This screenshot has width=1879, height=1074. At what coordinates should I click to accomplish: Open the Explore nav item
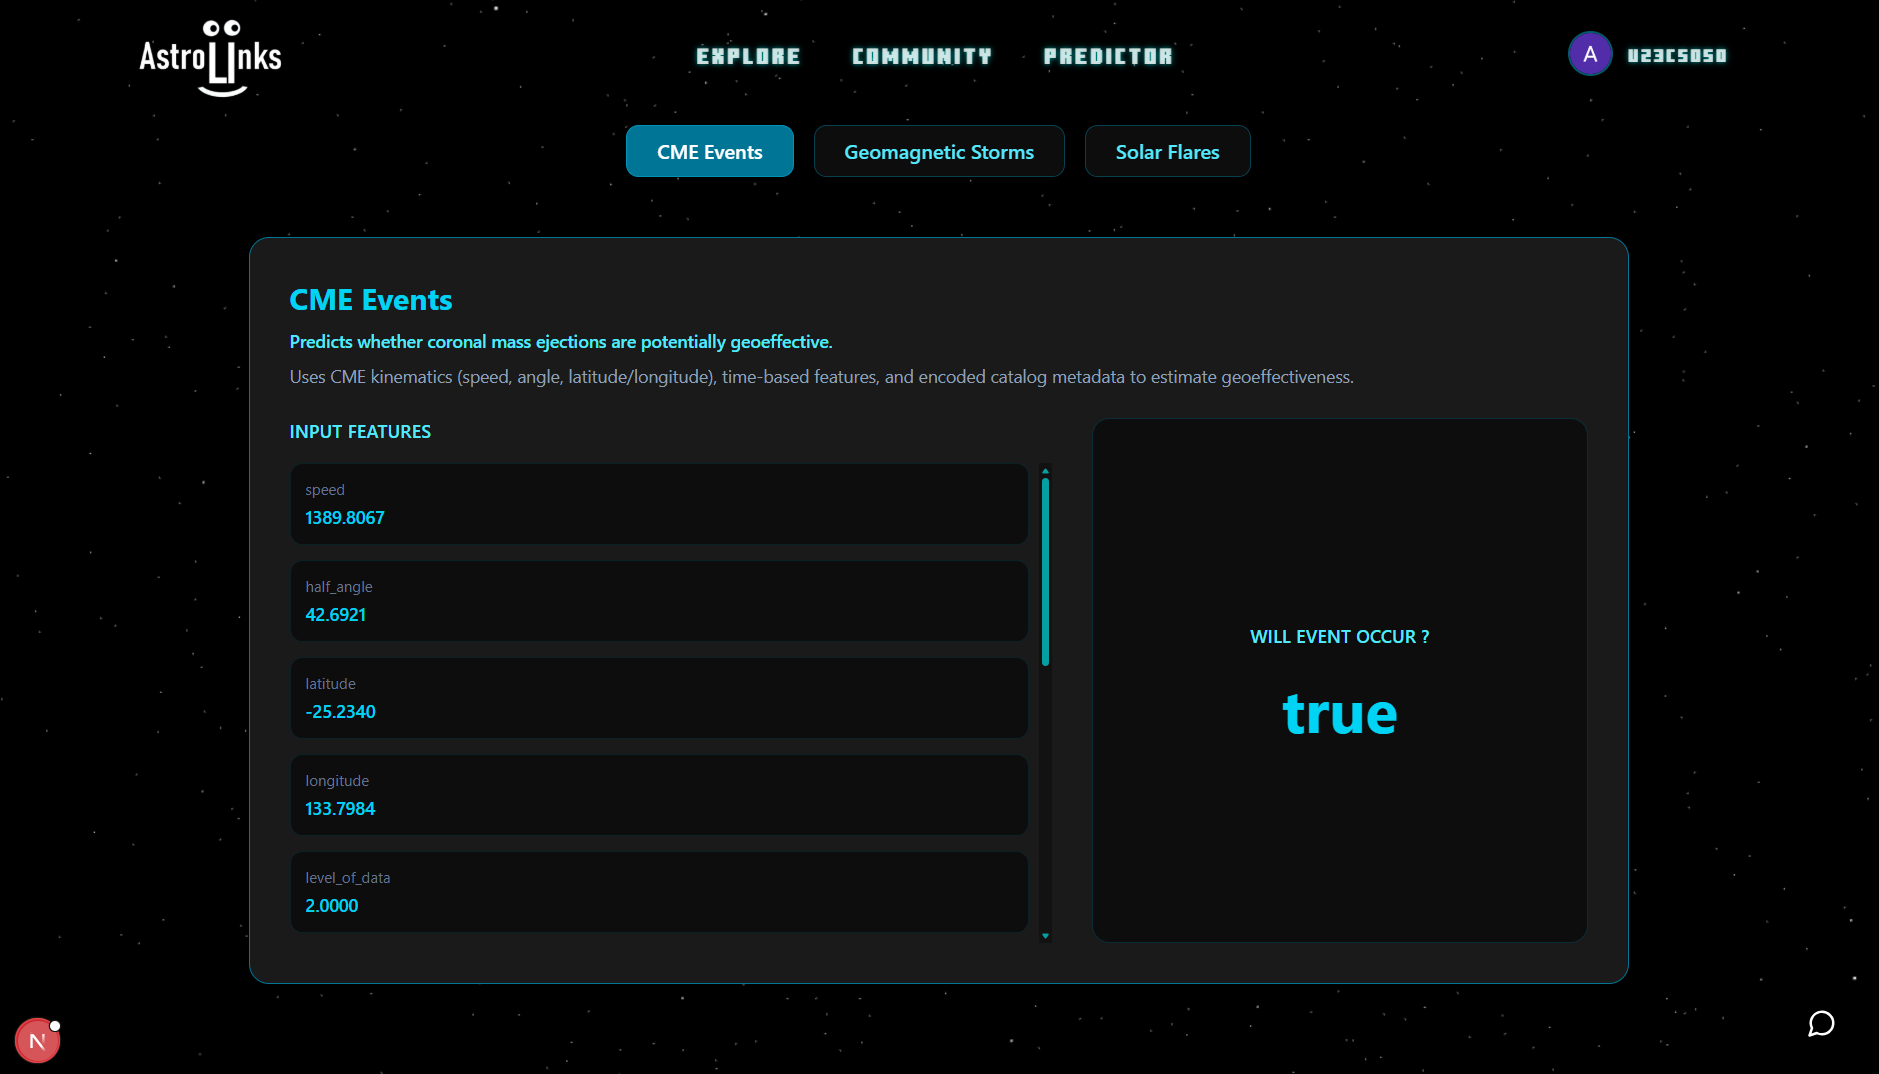coord(748,56)
